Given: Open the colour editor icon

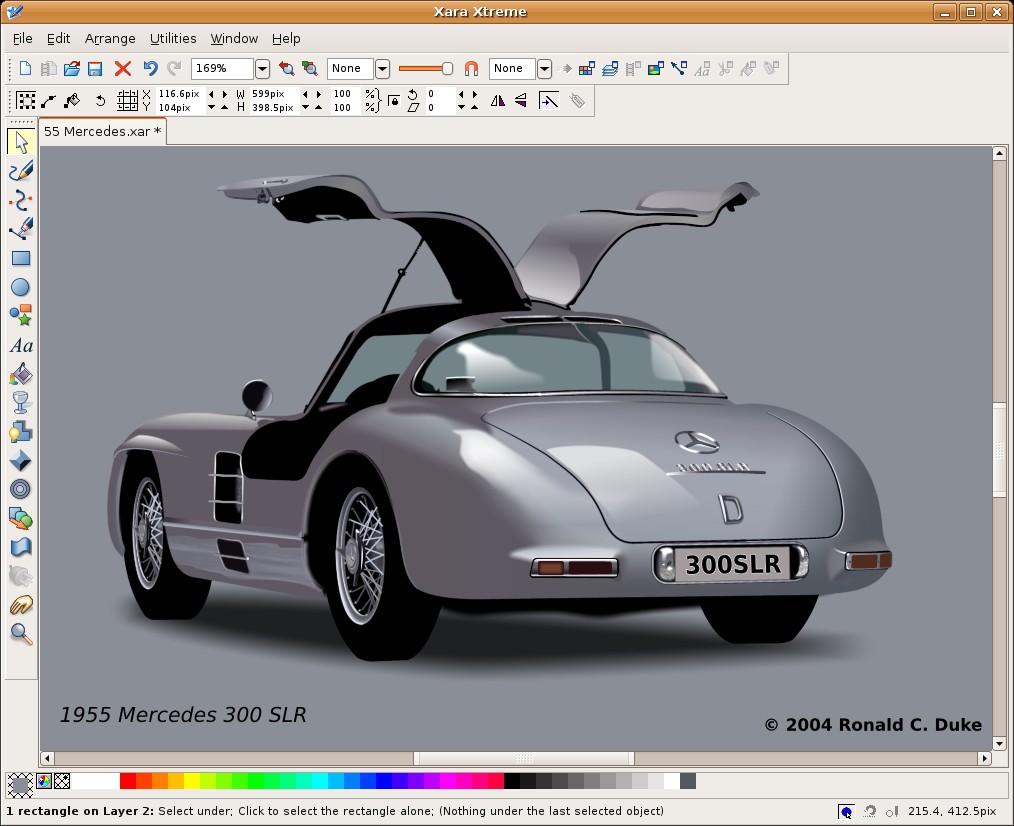Looking at the screenshot, I should pyautogui.click(x=44, y=781).
